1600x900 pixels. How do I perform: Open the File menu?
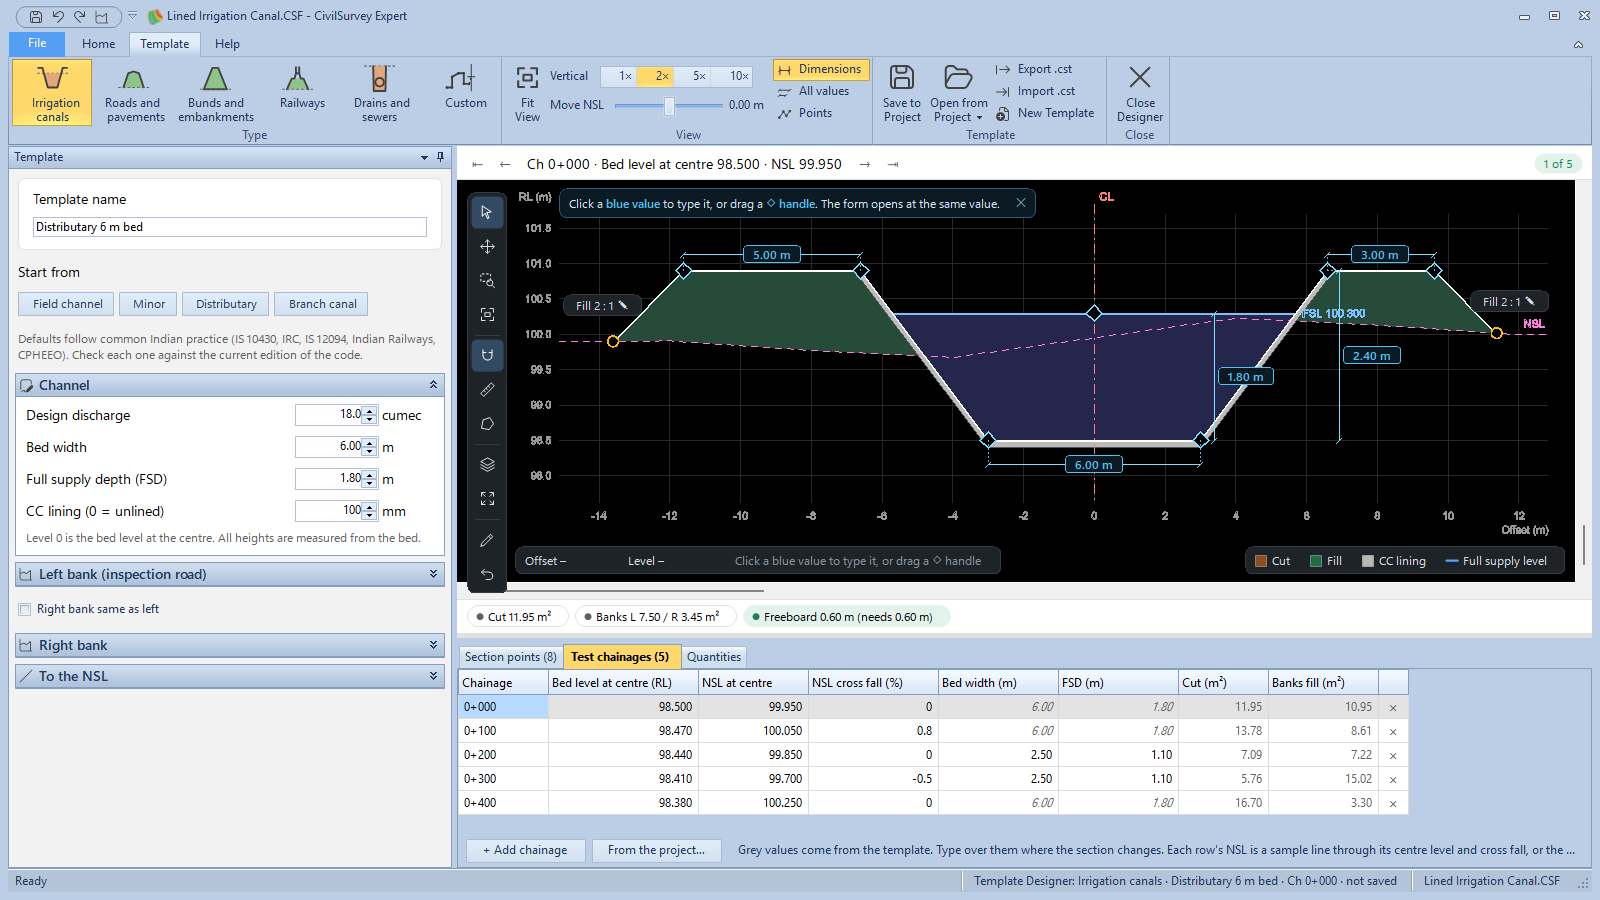click(37, 43)
